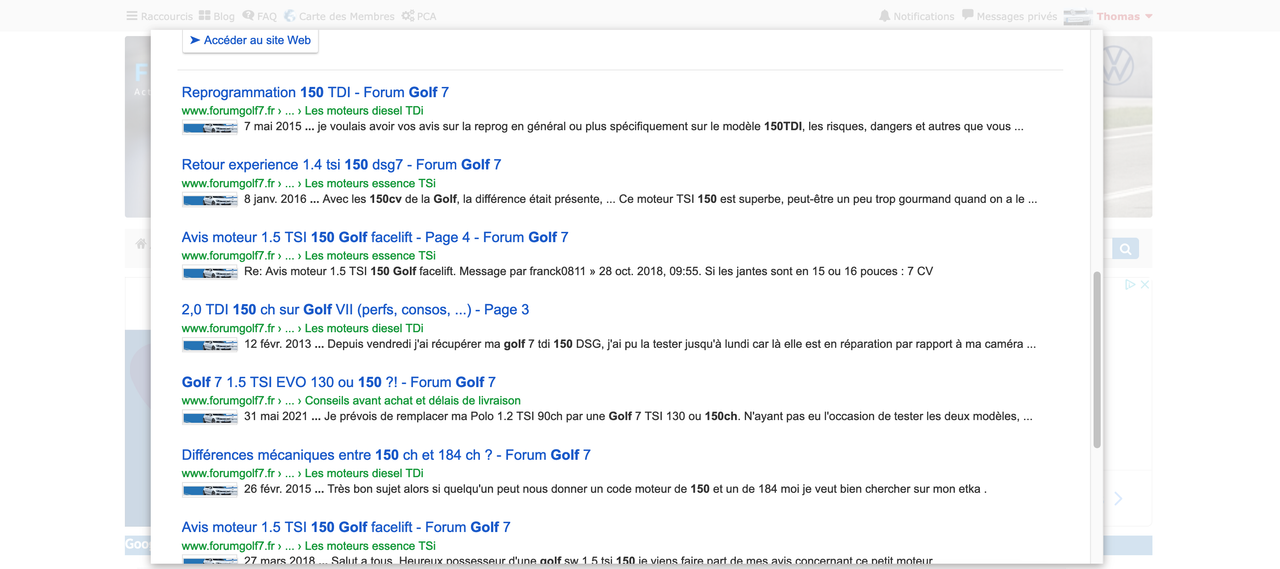Image resolution: width=1280 pixels, height=569 pixels.
Task: Click the arrow icon in Accéder au site Web
Action: tap(195, 40)
